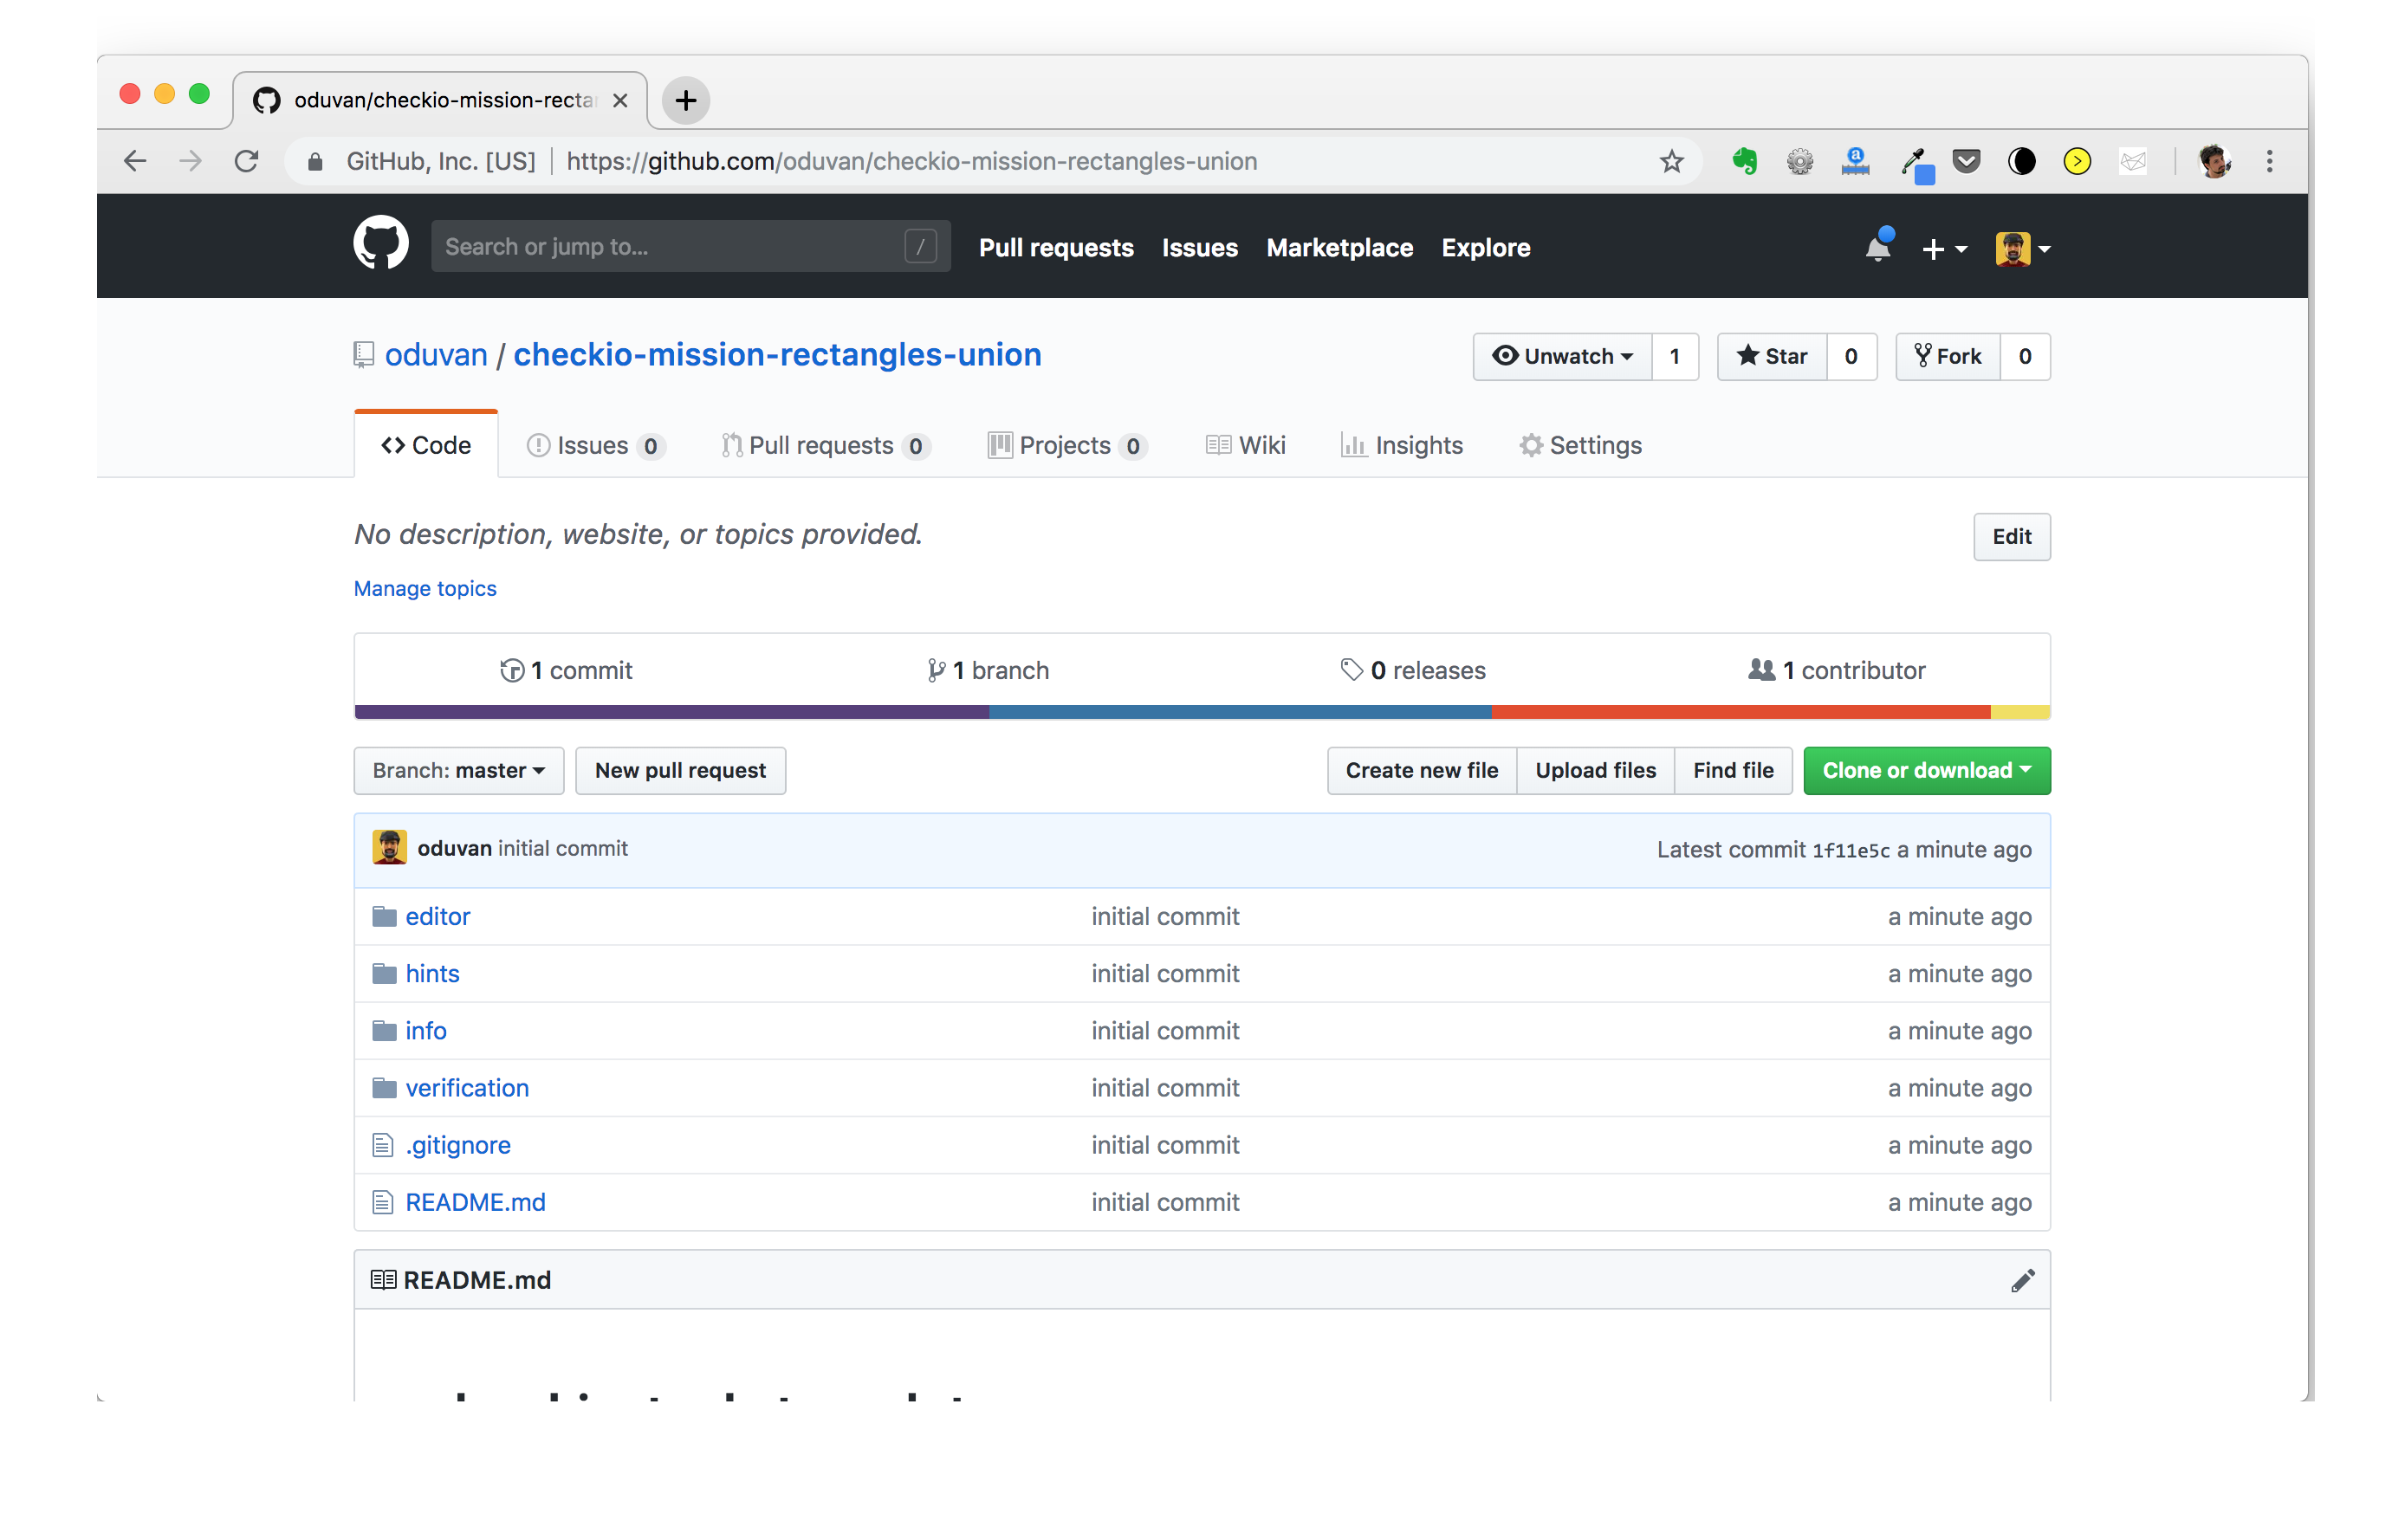
Task: Click the dark mode half-circle extension
Action: click(x=2021, y=161)
